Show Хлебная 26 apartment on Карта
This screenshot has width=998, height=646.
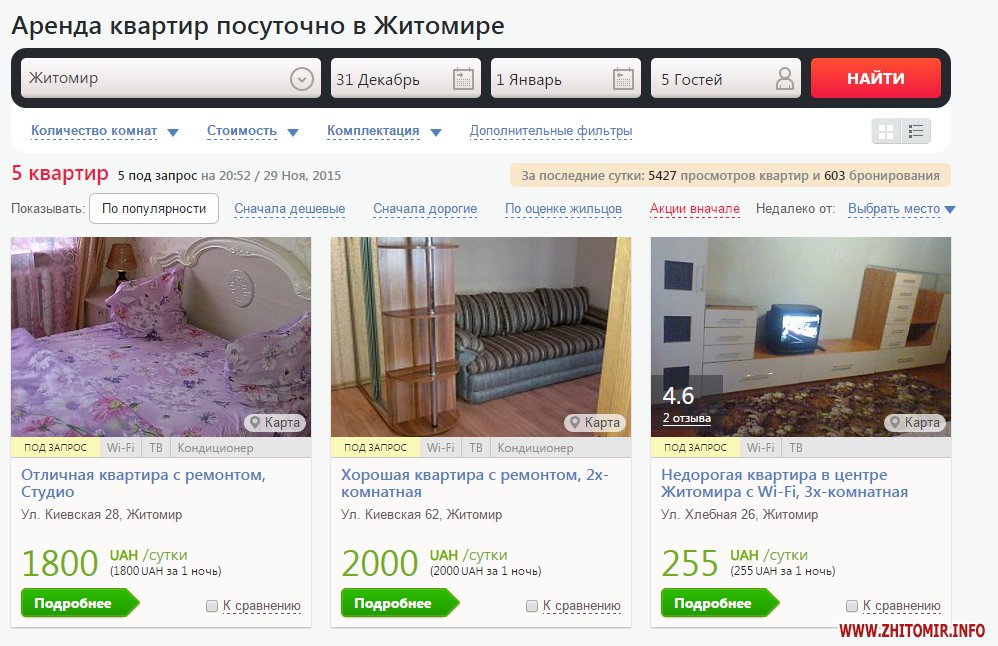point(915,423)
